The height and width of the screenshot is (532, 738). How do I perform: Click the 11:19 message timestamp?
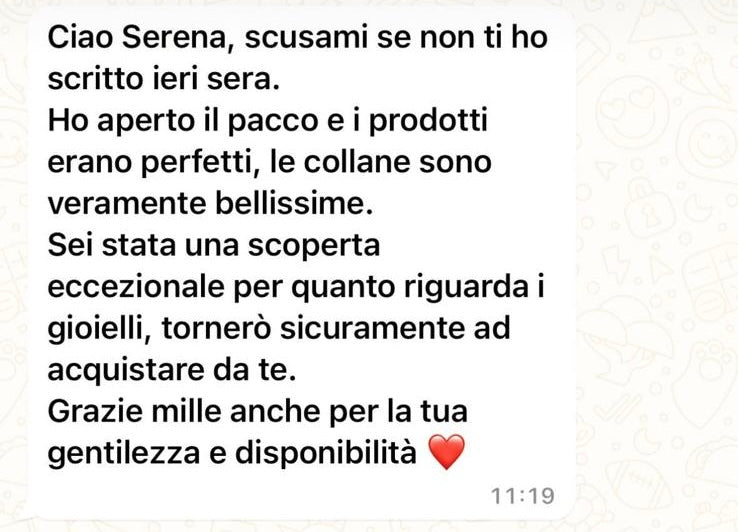[x=522, y=496]
